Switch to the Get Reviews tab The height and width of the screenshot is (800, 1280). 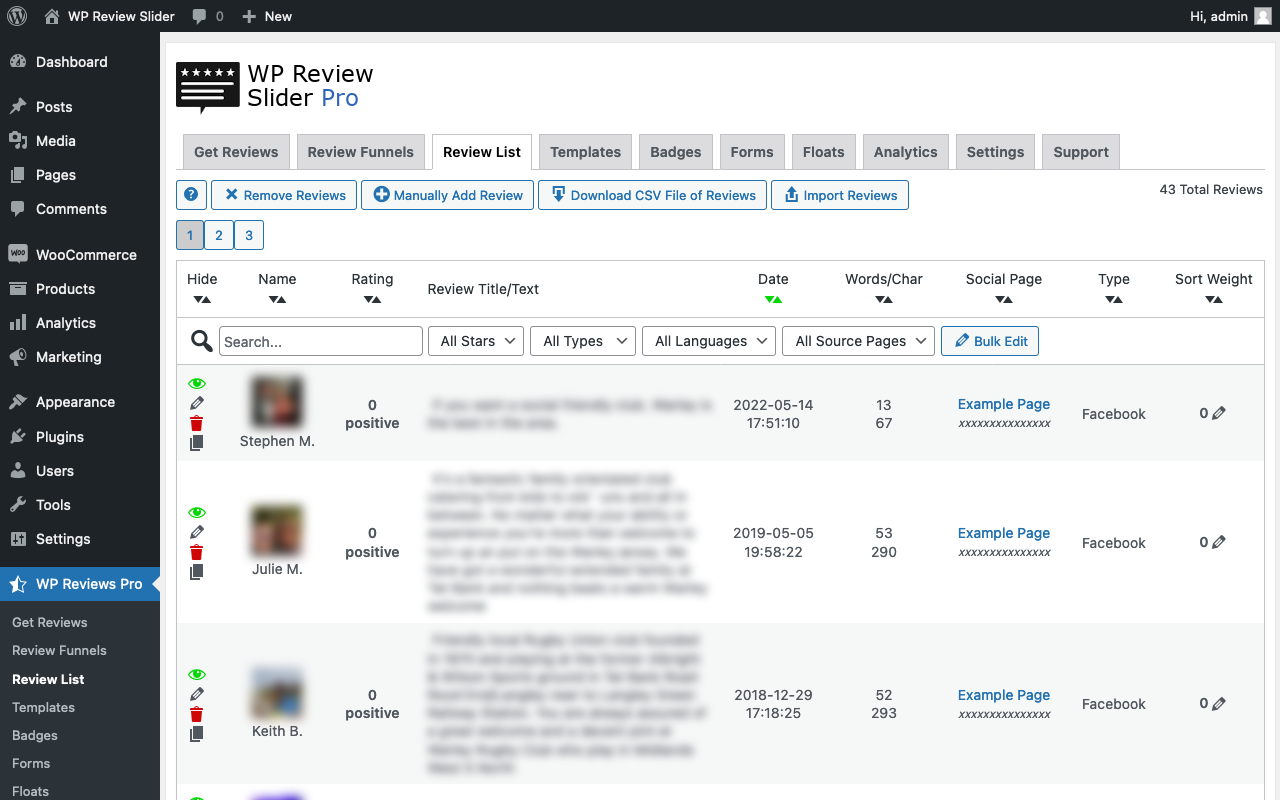point(236,152)
